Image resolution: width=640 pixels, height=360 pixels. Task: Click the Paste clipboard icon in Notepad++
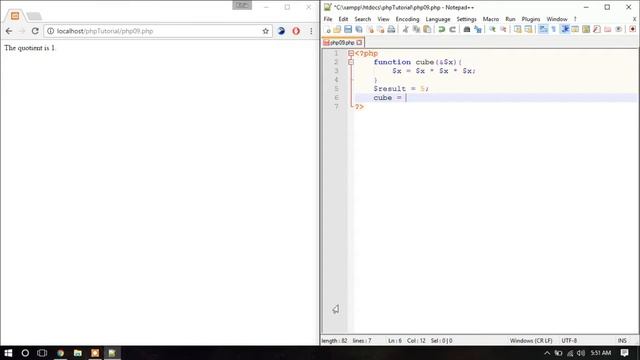[x=427, y=29]
